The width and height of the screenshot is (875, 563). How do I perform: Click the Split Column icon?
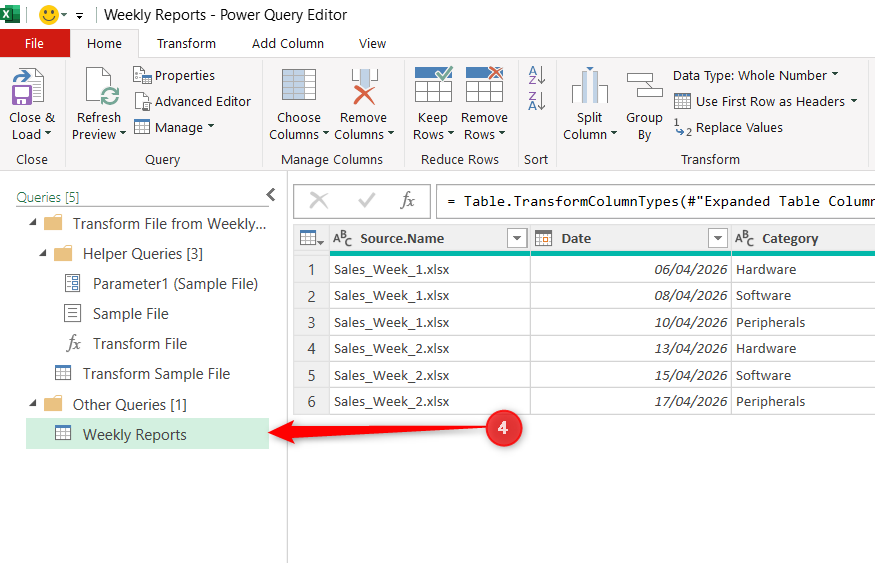(x=589, y=85)
